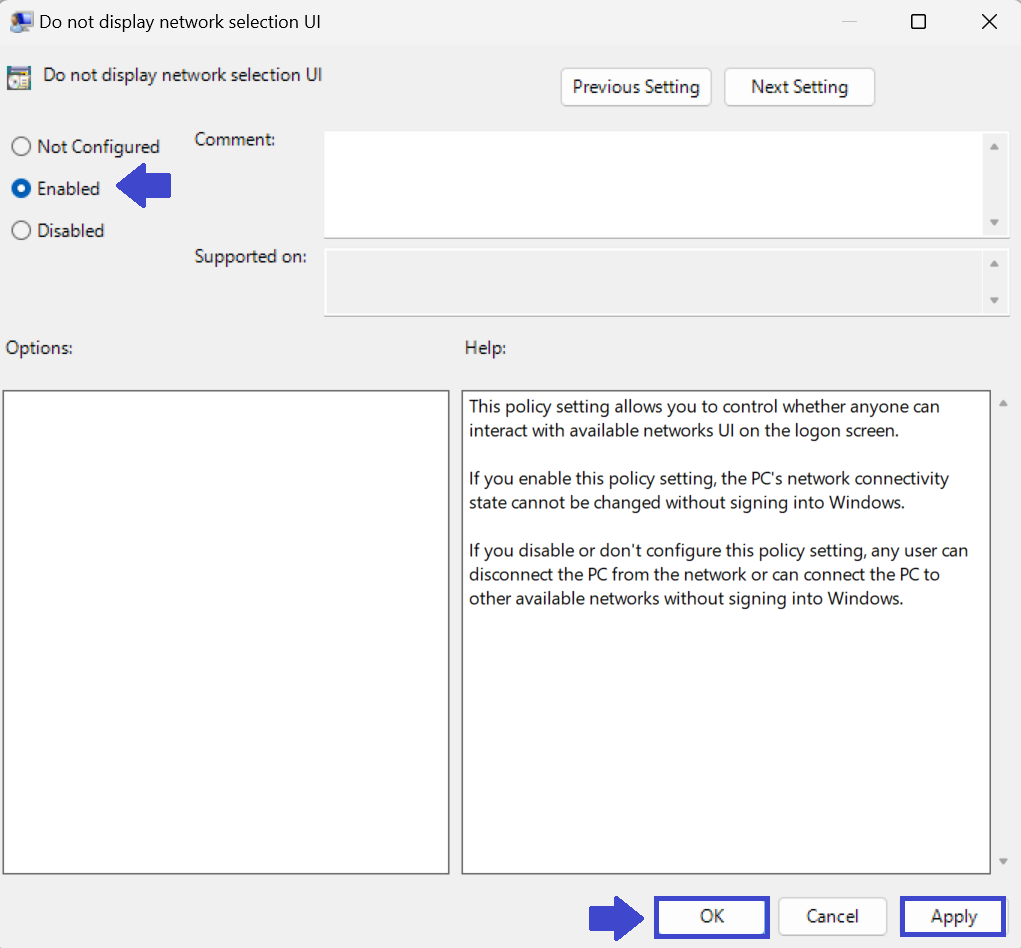Click the policy document icon in the title bar
The width and height of the screenshot is (1021, 948).
coord(21,21)
